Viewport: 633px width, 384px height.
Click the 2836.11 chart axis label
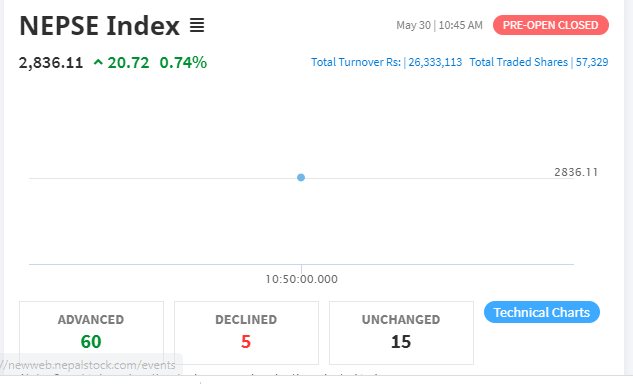pyautogui.click(x=576, y=172)
